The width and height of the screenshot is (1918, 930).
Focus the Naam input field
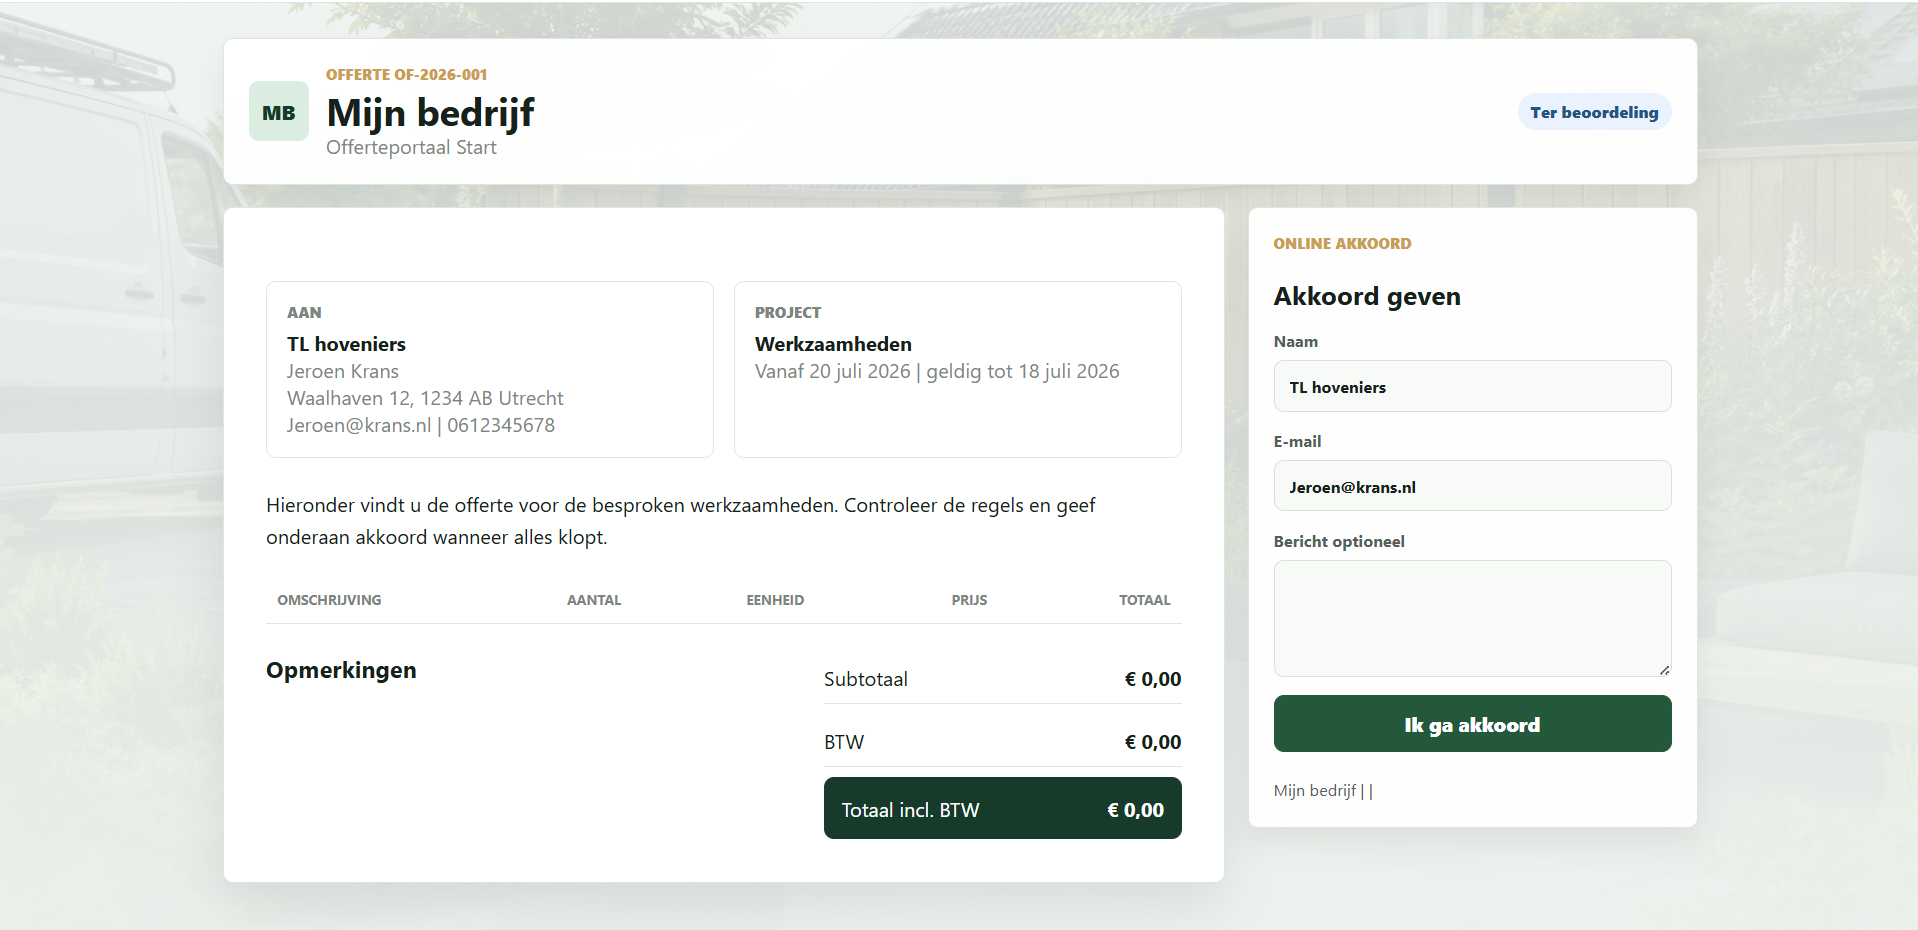click(1472, 386)
